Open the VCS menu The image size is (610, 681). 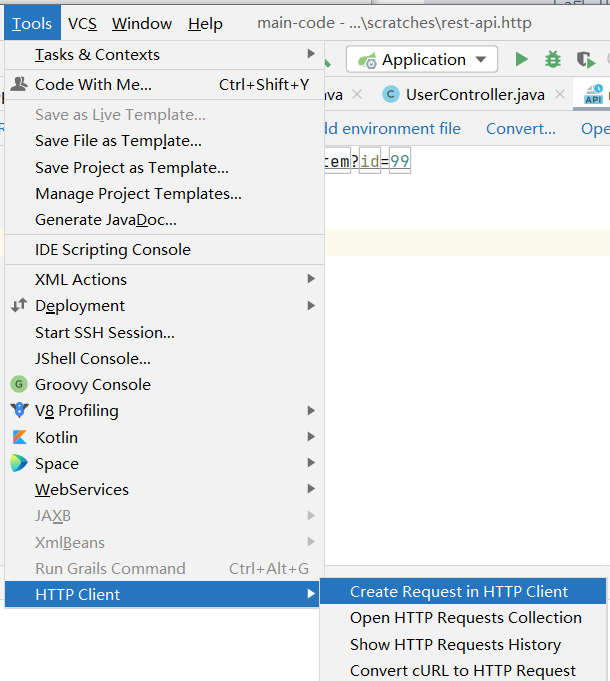pyautogui.click(x=82, y=23)
